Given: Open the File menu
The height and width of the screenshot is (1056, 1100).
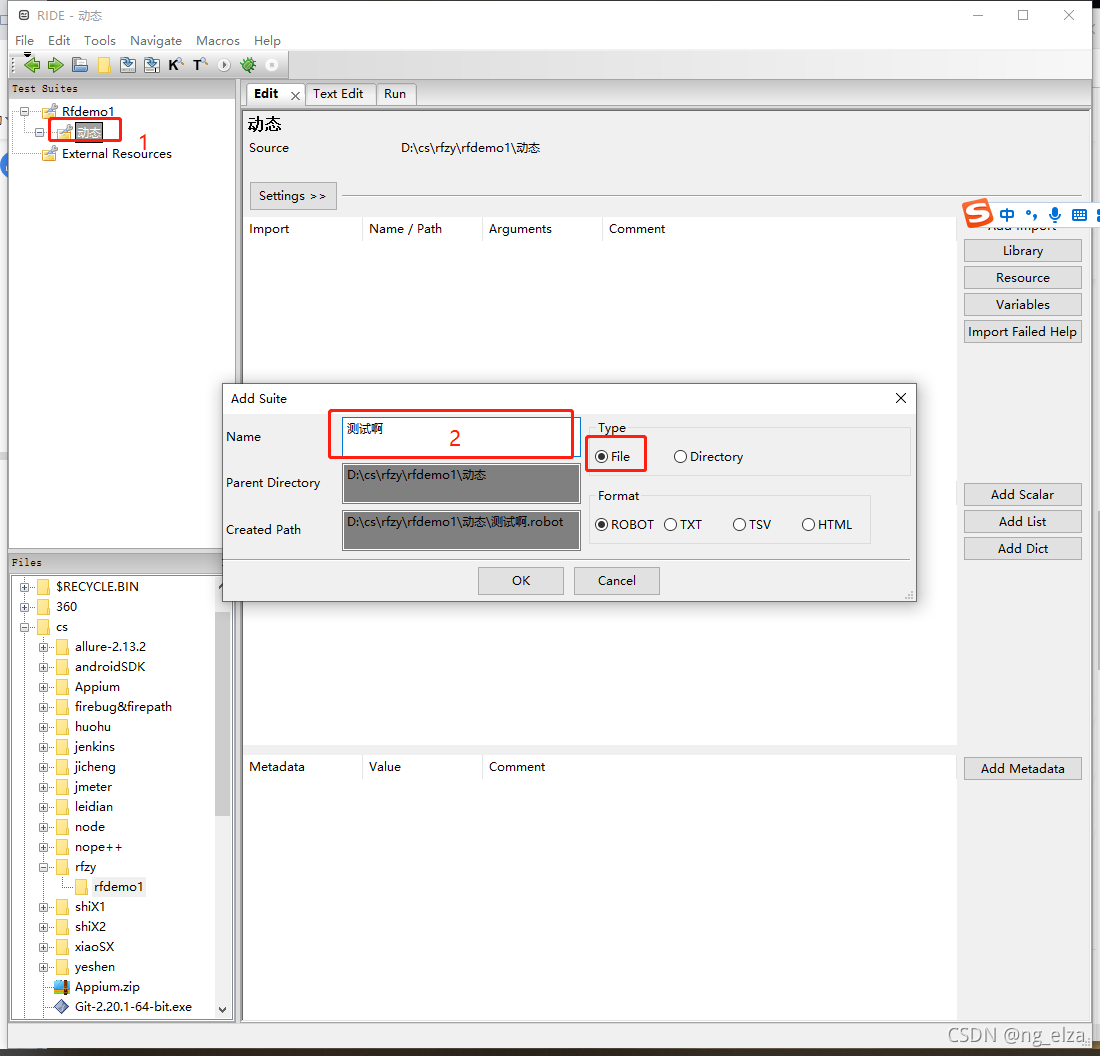Looking at the screenshot, I should (x=25, y=41).
